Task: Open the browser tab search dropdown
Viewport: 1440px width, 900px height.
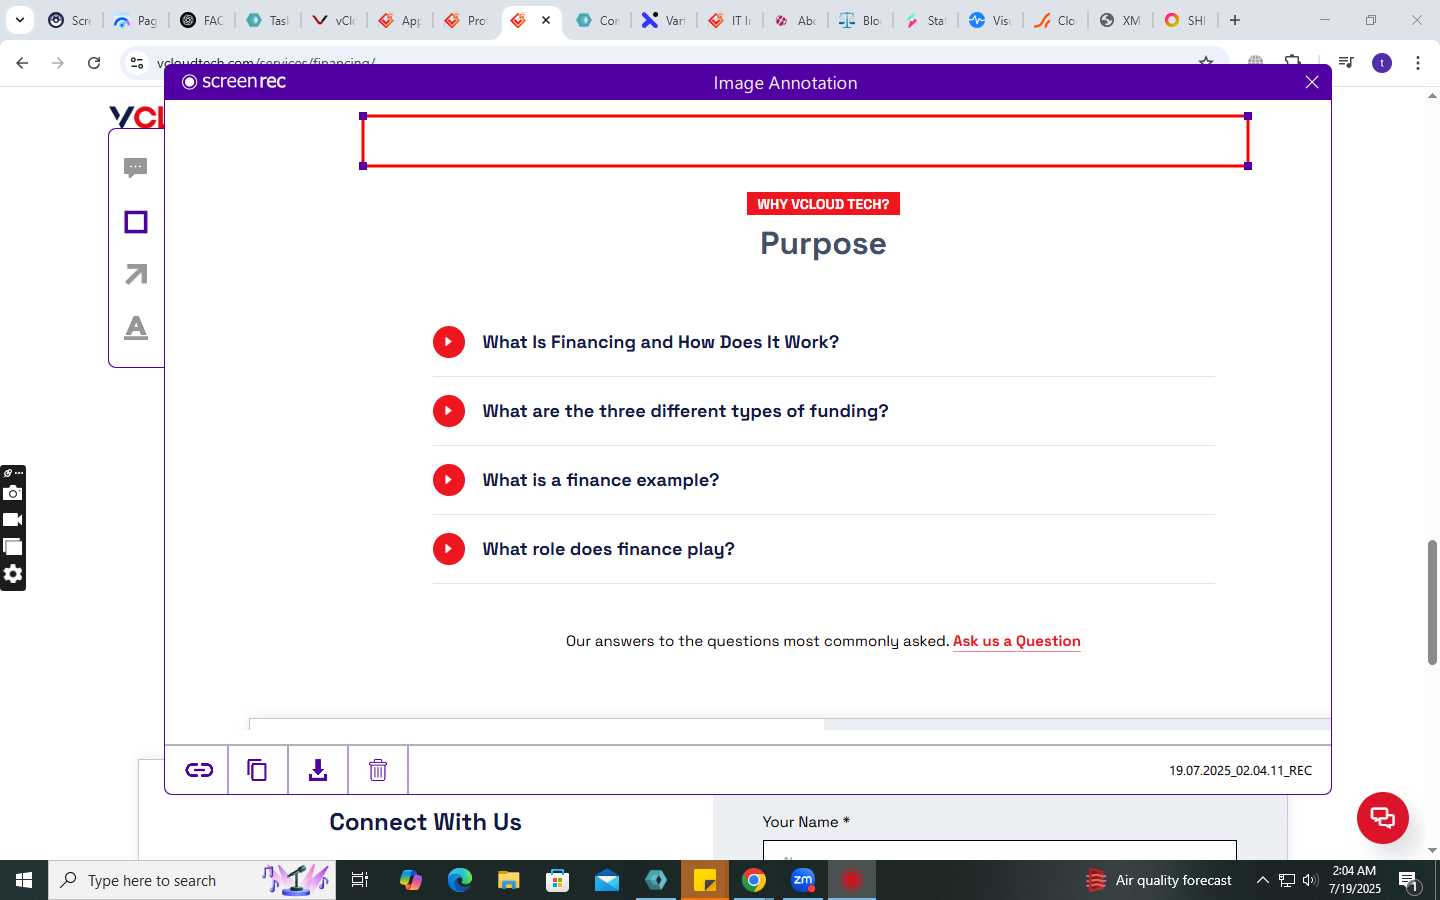Action: point(19,20)
